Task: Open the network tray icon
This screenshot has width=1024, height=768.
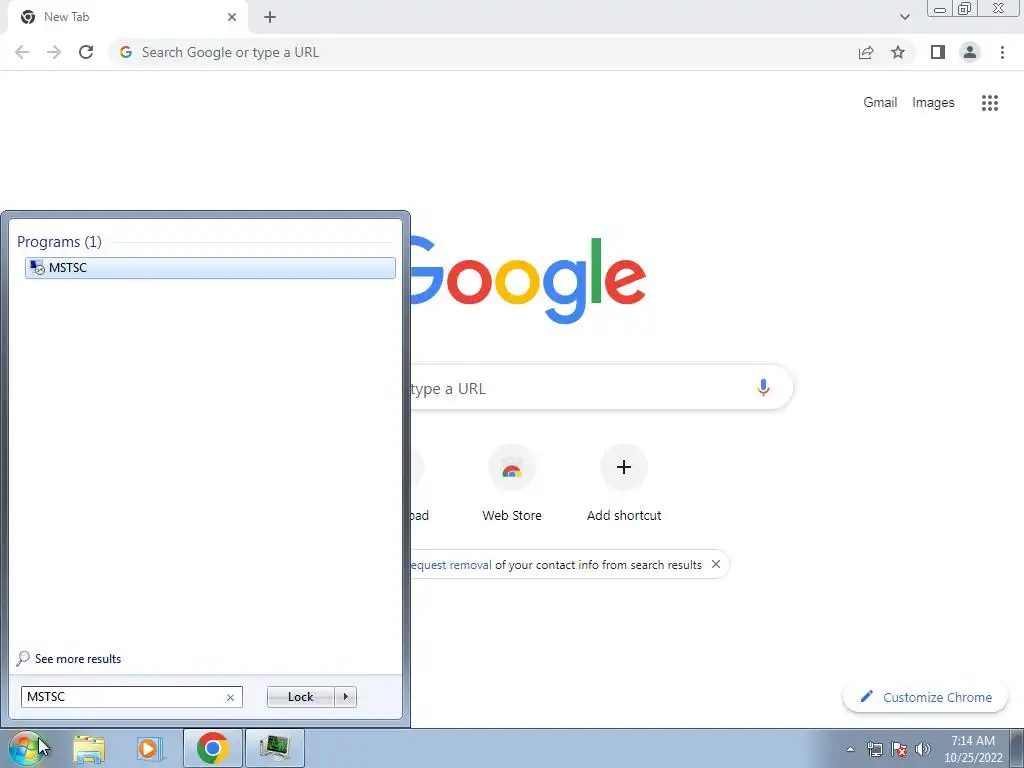Action: [874, 749]
